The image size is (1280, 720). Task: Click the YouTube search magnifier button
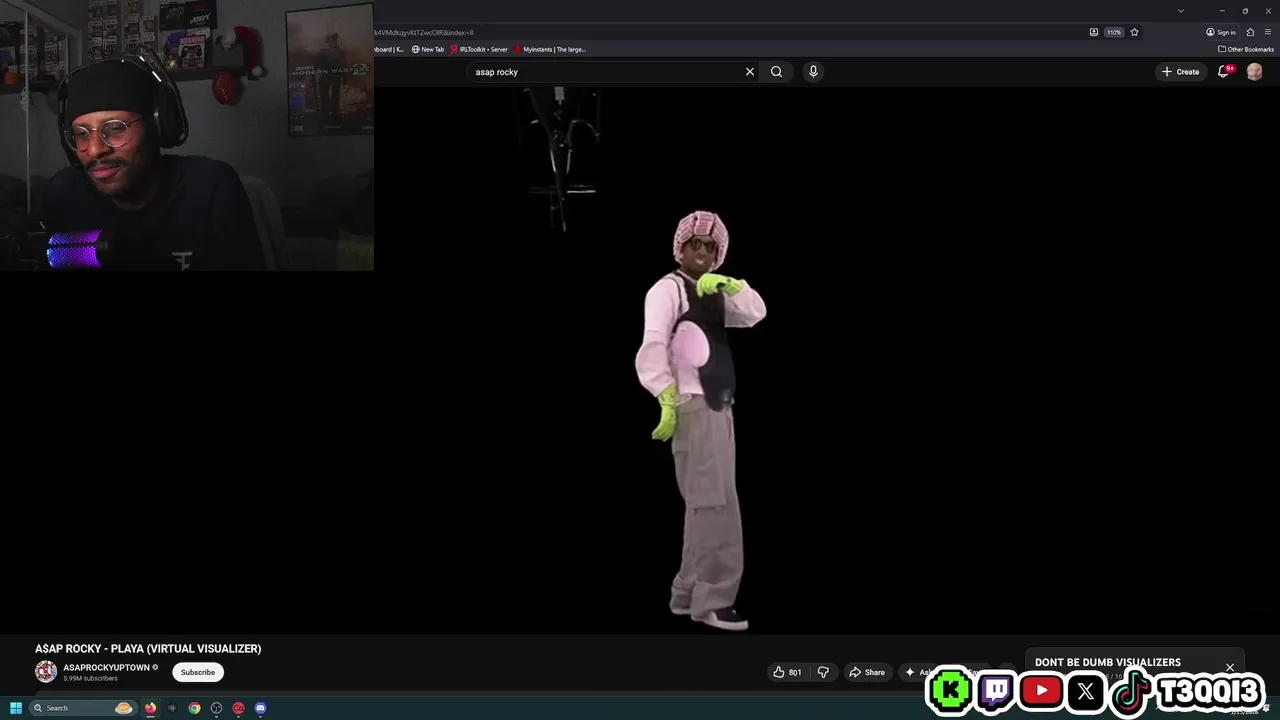776,72
